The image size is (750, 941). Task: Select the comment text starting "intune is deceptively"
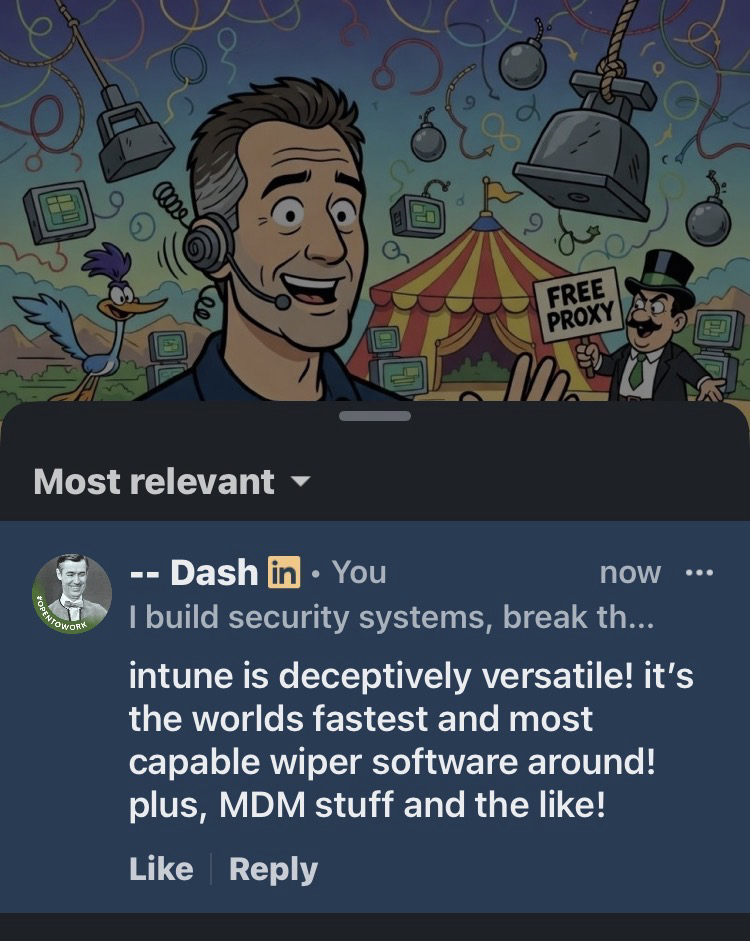click(411, 740)
